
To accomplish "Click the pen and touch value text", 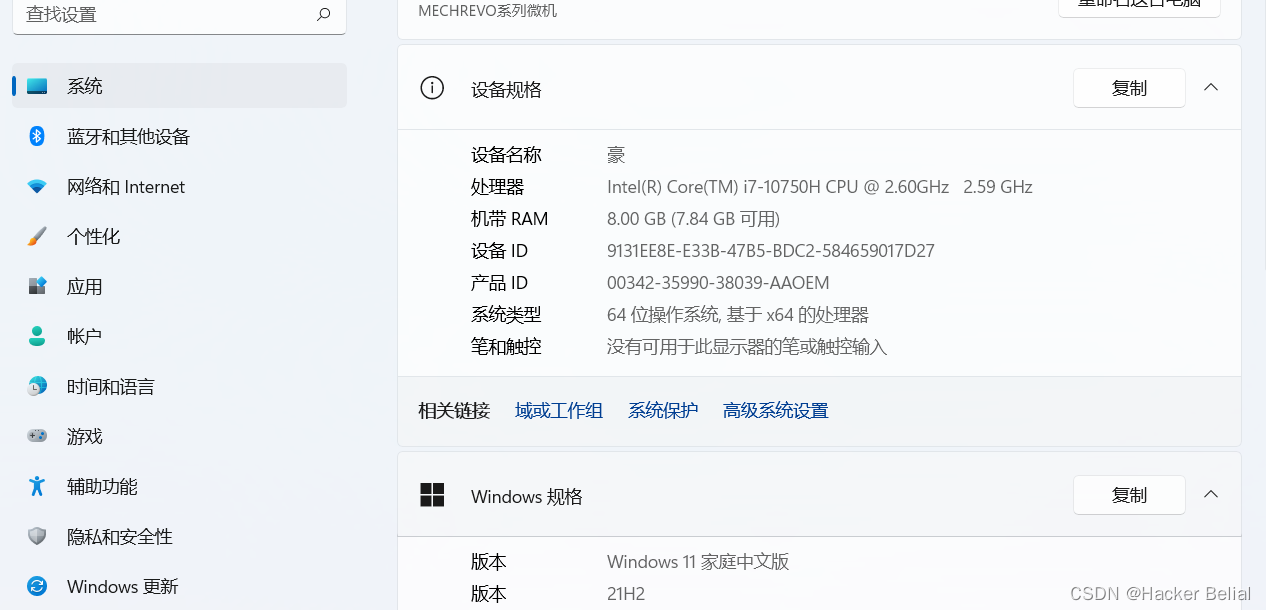I will click(x=747, y=347).
